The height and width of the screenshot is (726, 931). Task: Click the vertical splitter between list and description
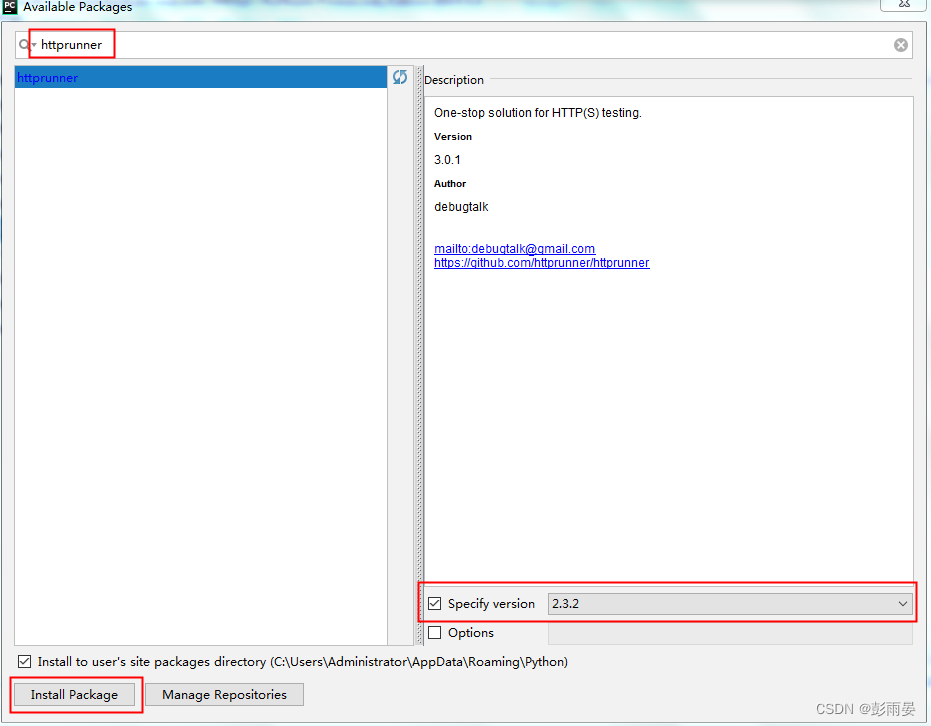coord(419,355)
